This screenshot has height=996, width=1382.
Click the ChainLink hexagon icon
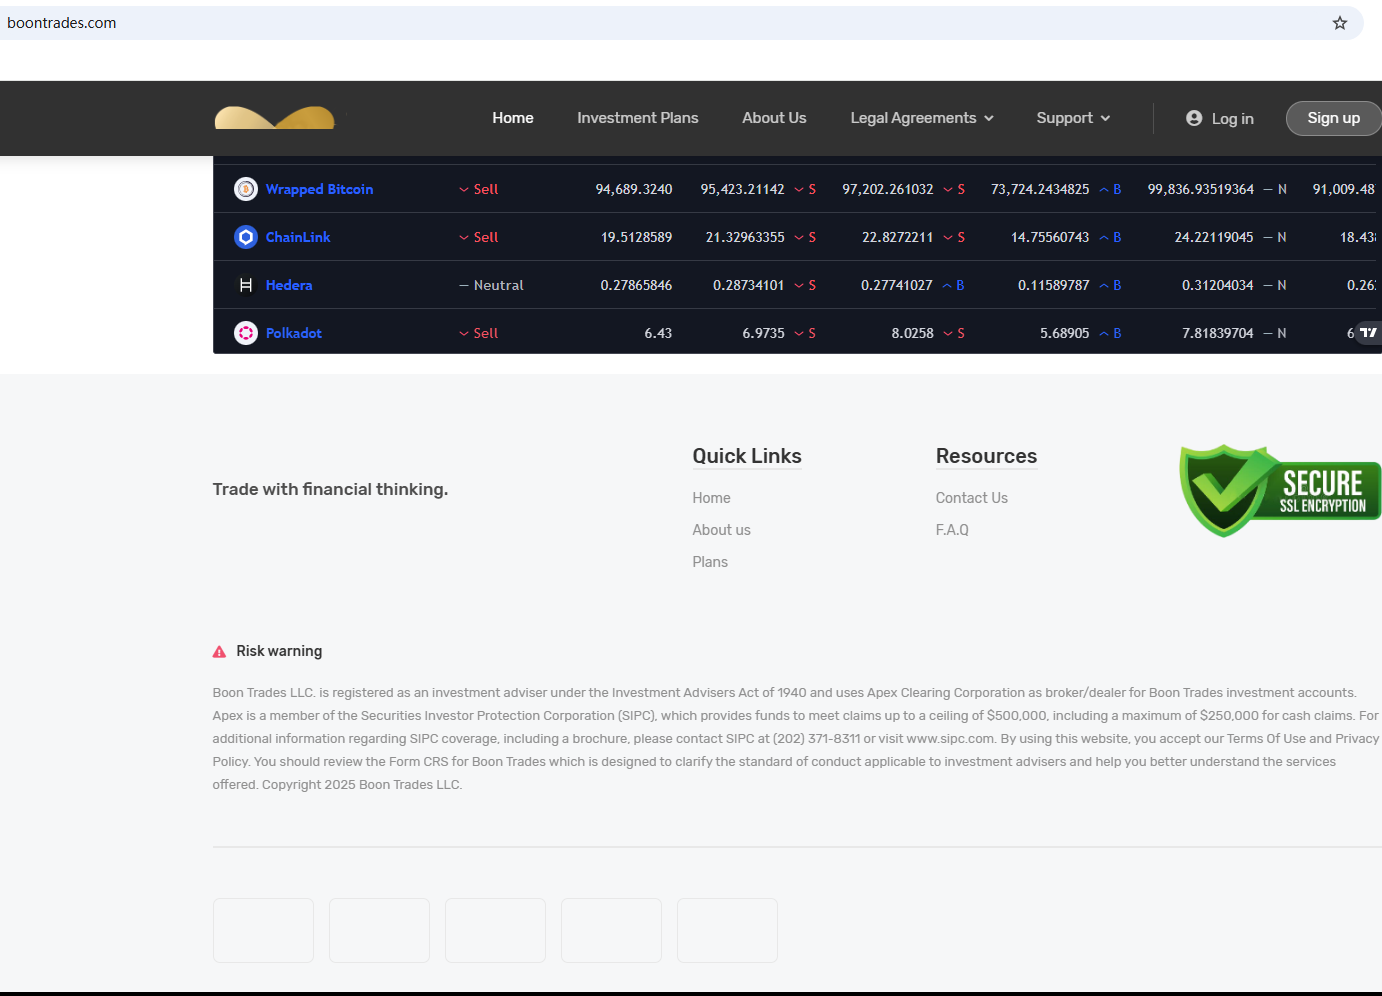(246, 237)
